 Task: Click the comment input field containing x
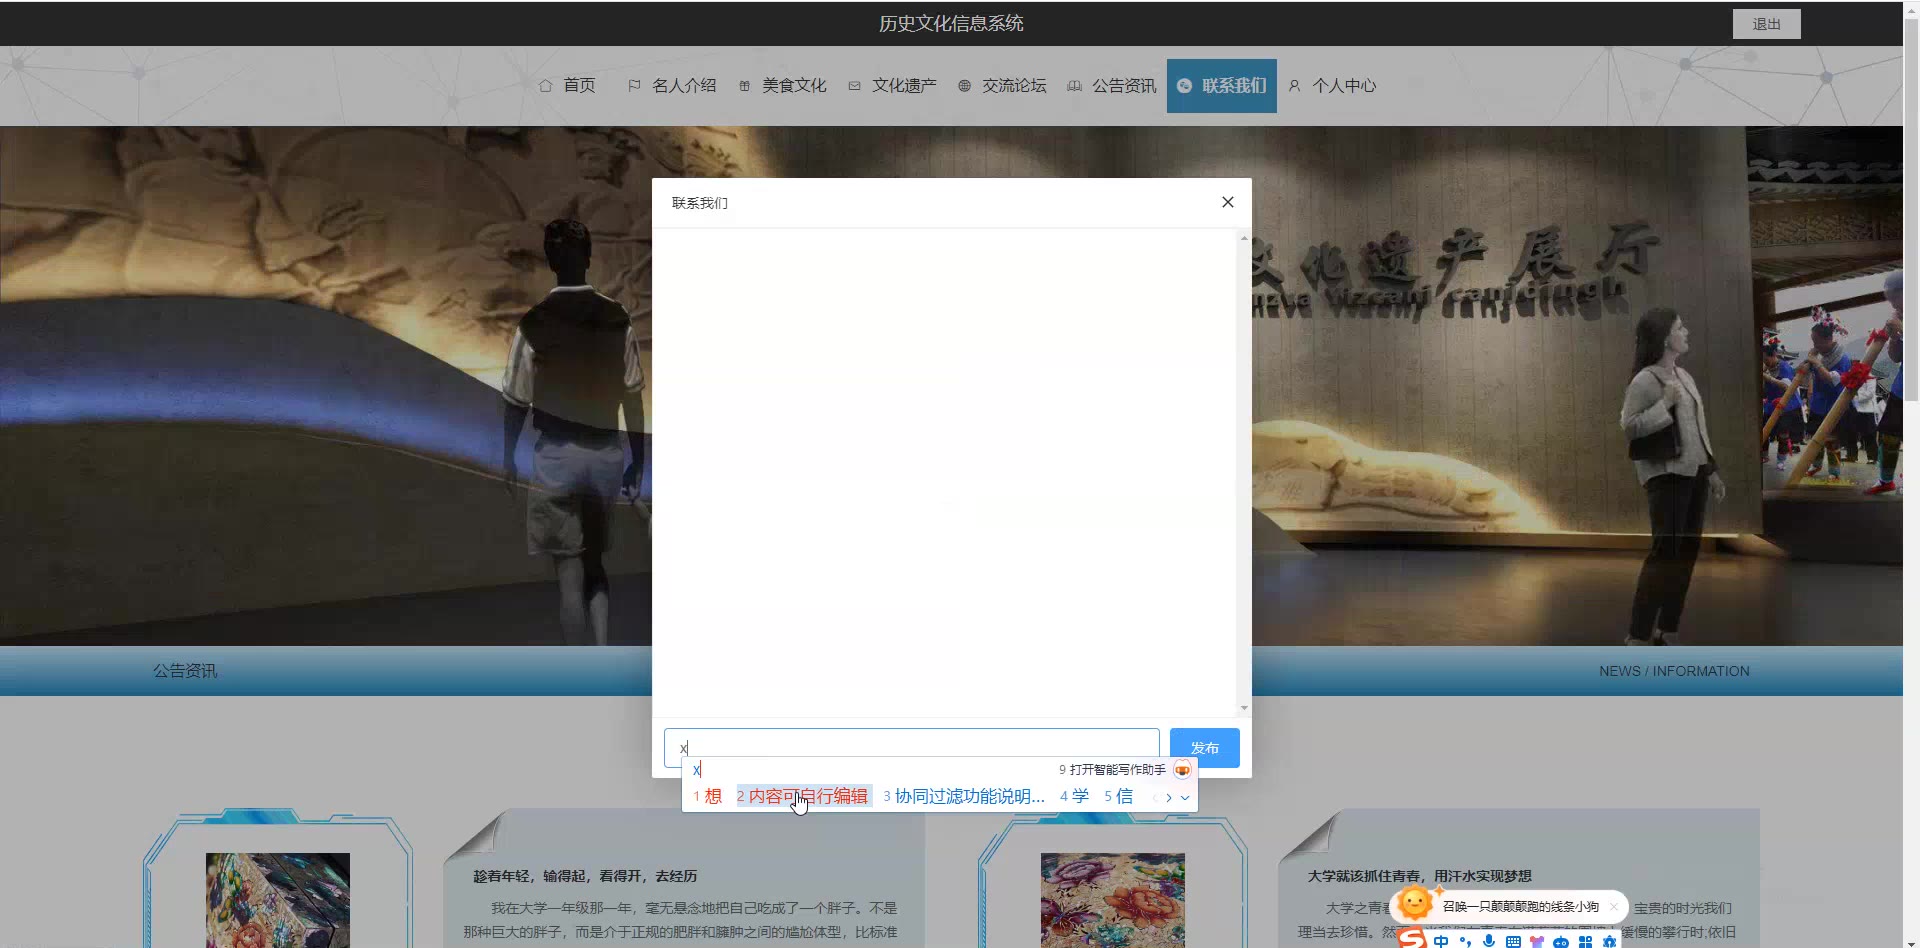[x=912, y=746]
